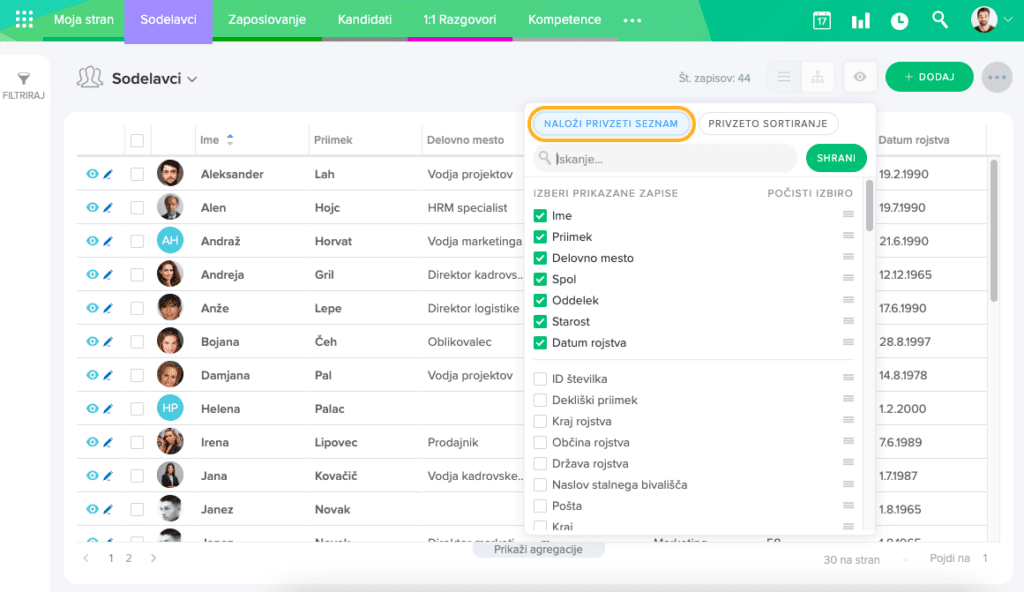The image size is (1024, 592).
Task: Uncheck the Spol column checkbox
Action: (540, 279)
